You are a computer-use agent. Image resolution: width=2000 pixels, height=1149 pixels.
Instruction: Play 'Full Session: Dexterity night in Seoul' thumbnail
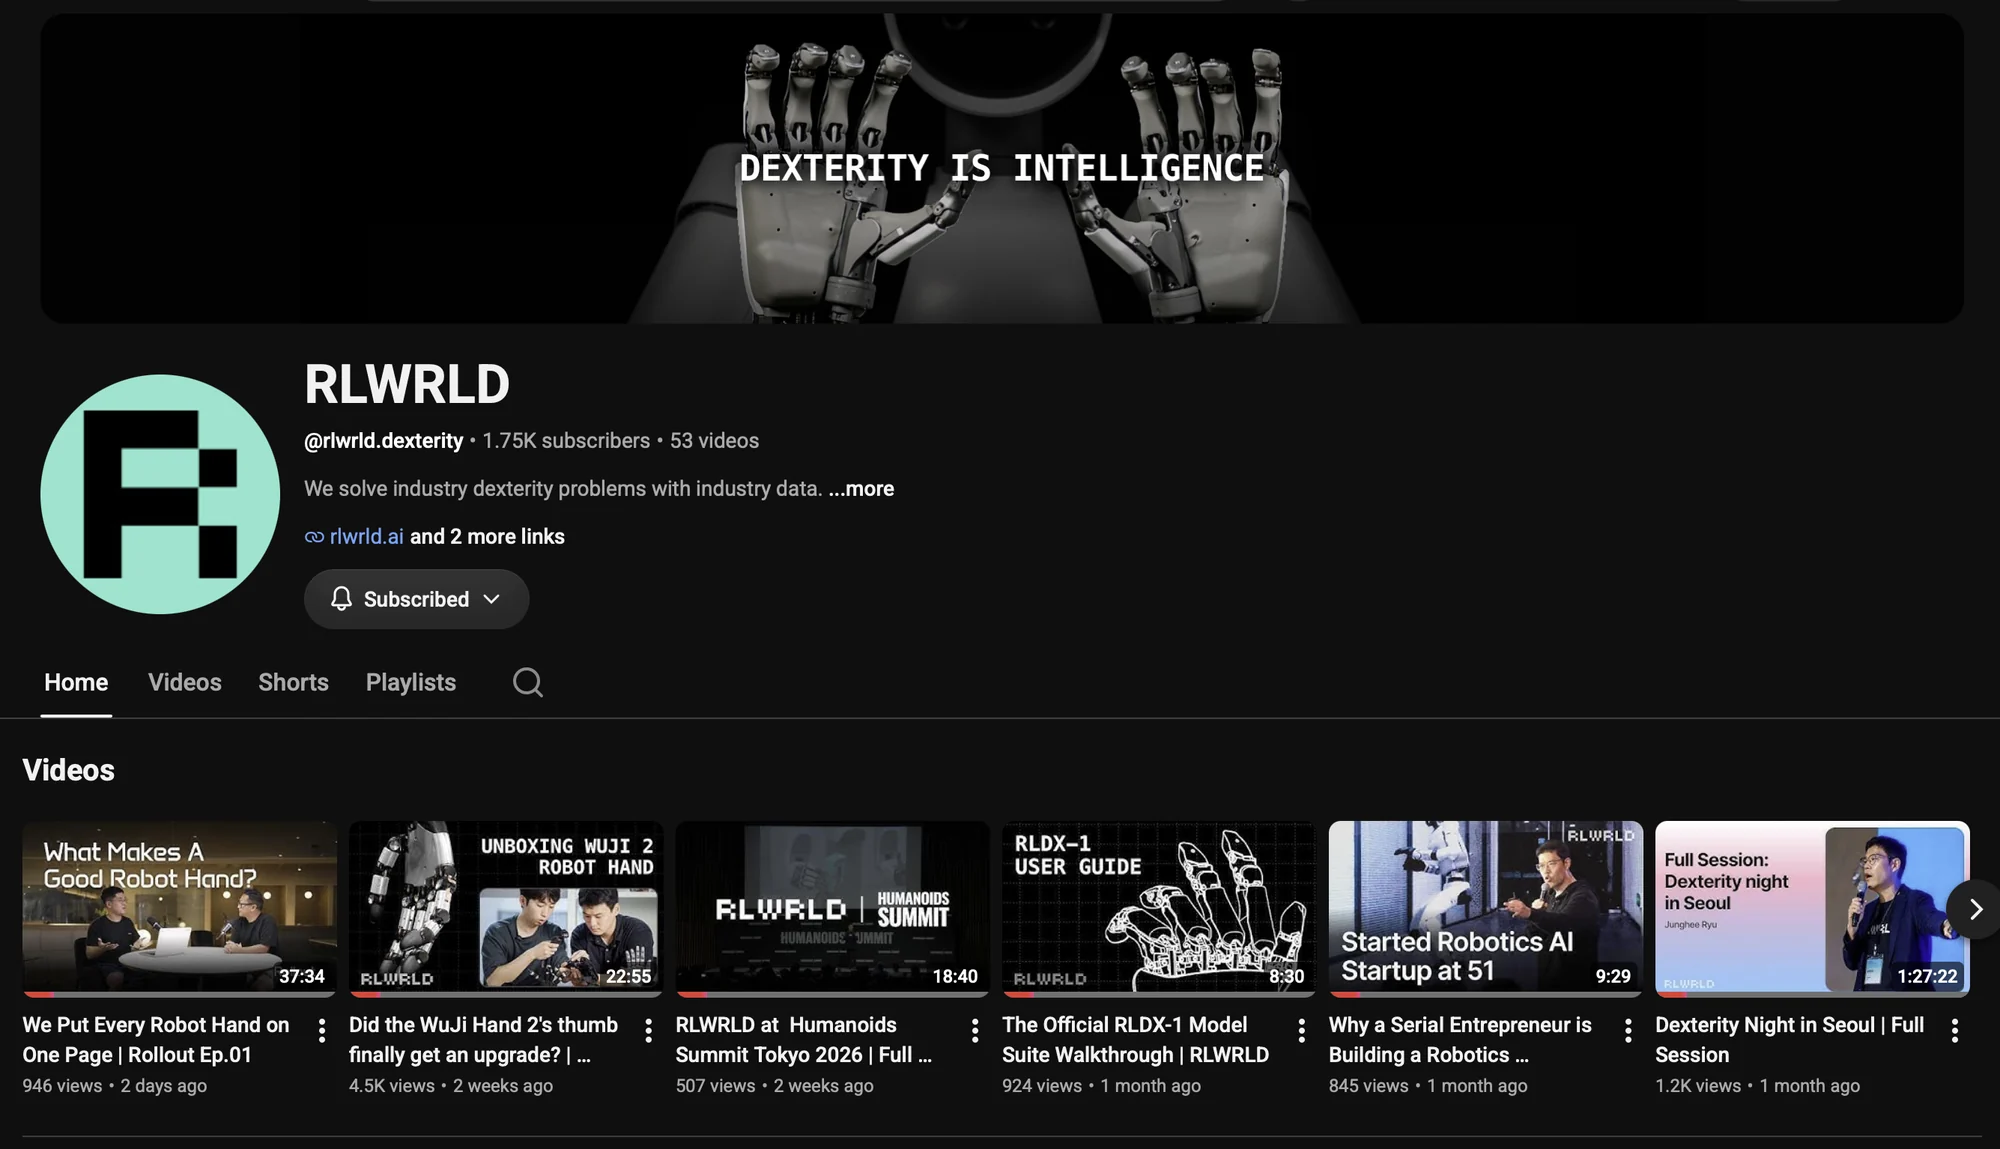click(1812, 908)
